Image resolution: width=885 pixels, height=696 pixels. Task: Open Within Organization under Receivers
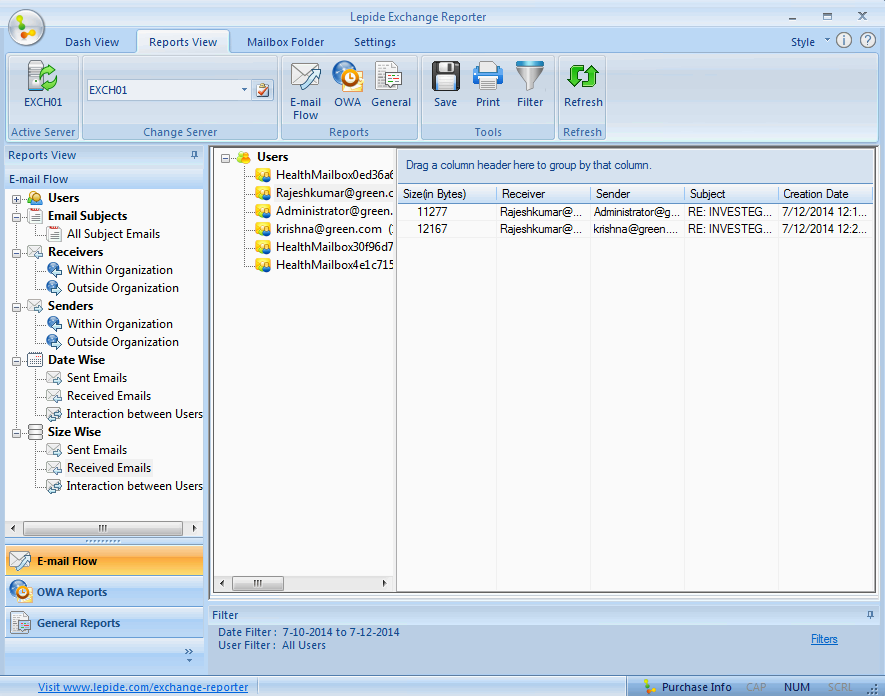click(120, 270)
